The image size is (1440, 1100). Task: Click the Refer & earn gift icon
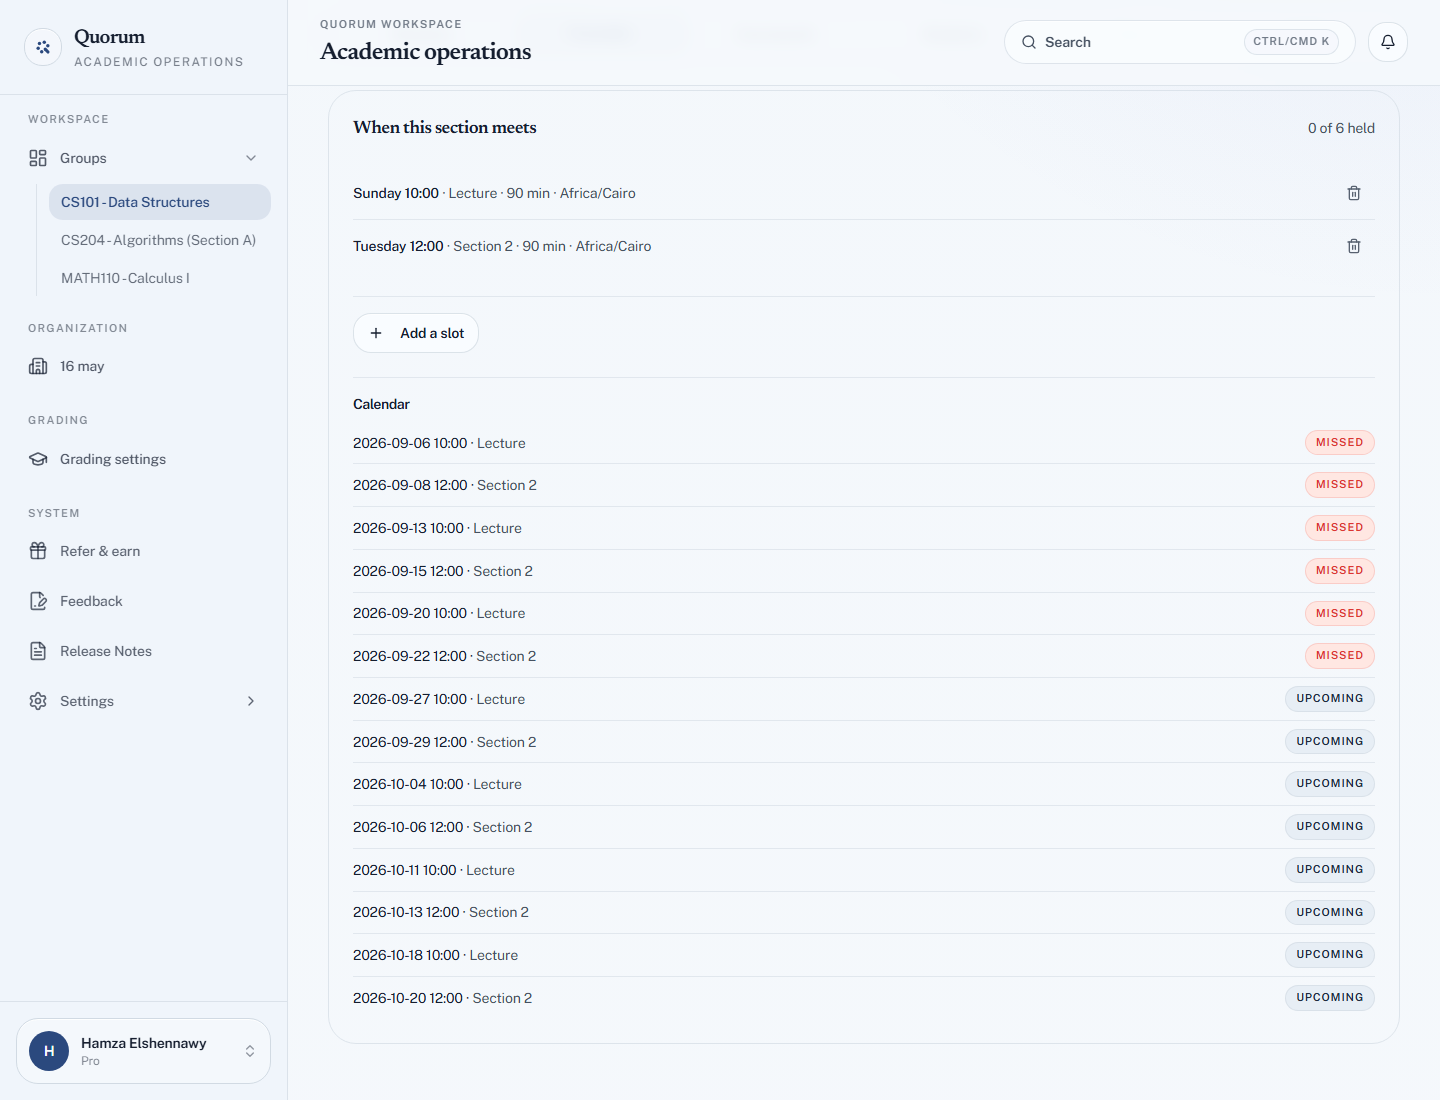[x=38, y=551]
